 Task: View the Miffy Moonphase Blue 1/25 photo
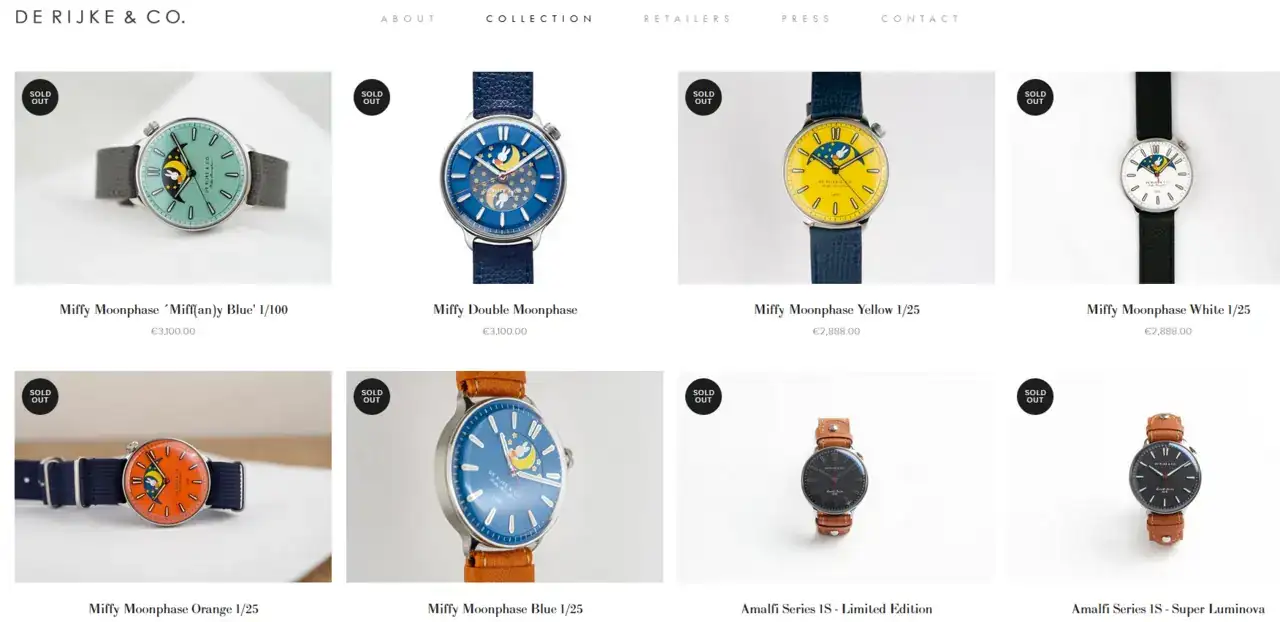pyautogui.click(x=504, y=477)
